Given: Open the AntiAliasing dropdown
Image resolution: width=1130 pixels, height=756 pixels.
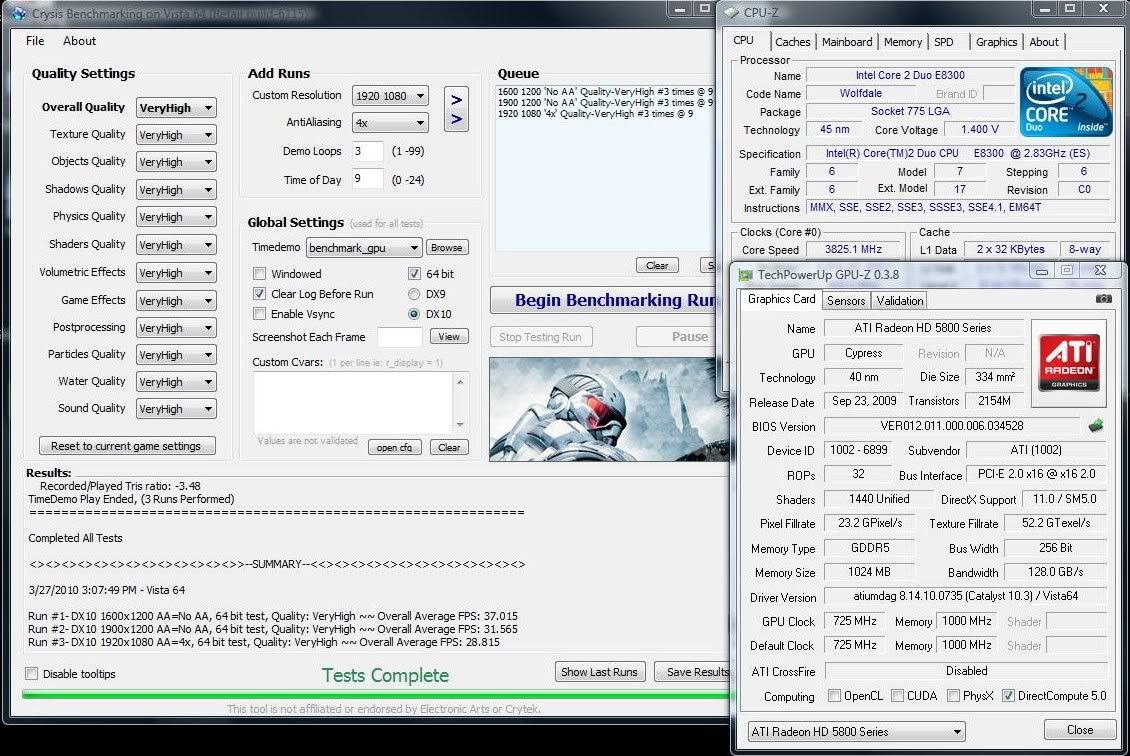Looking at the screenshot, I should [x=390, y=123].
